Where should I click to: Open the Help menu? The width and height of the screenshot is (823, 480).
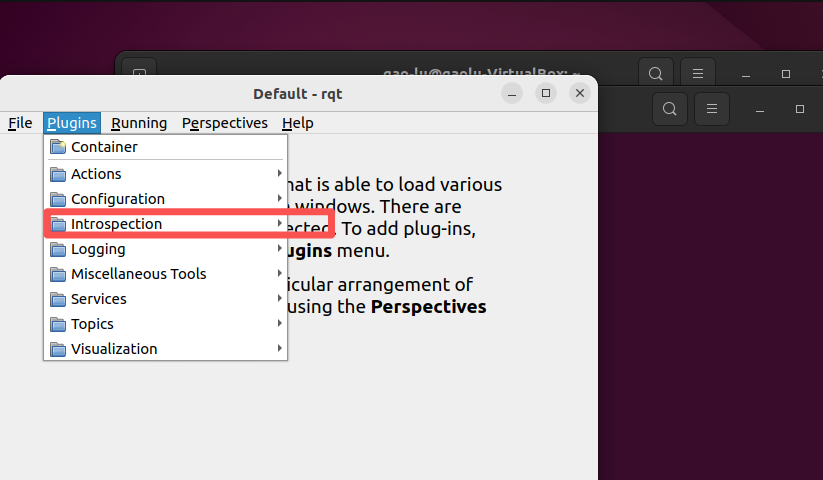tap(298, 123)
